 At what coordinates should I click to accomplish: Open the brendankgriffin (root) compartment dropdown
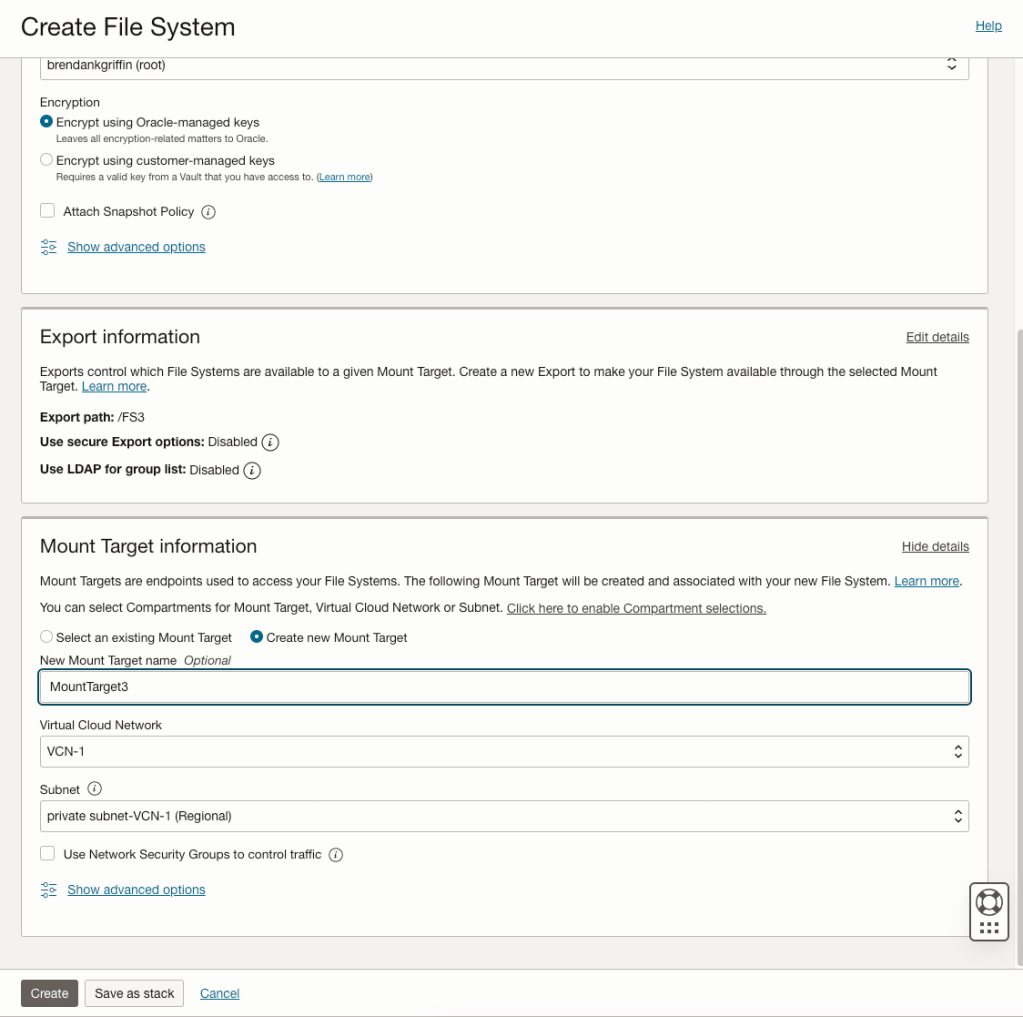(504, 65)
